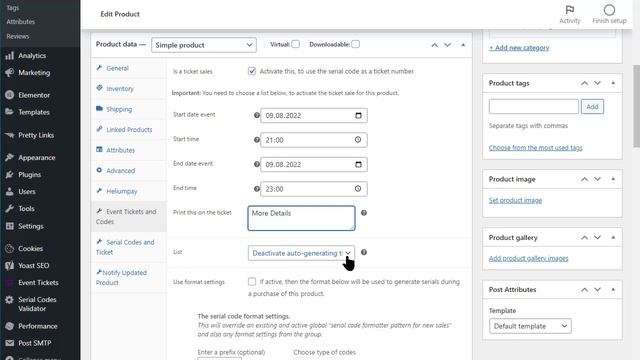Click the Tools wrench icon
Image resolution: width=640 pixels, height=360 pixels.
[x=9, y=209]
